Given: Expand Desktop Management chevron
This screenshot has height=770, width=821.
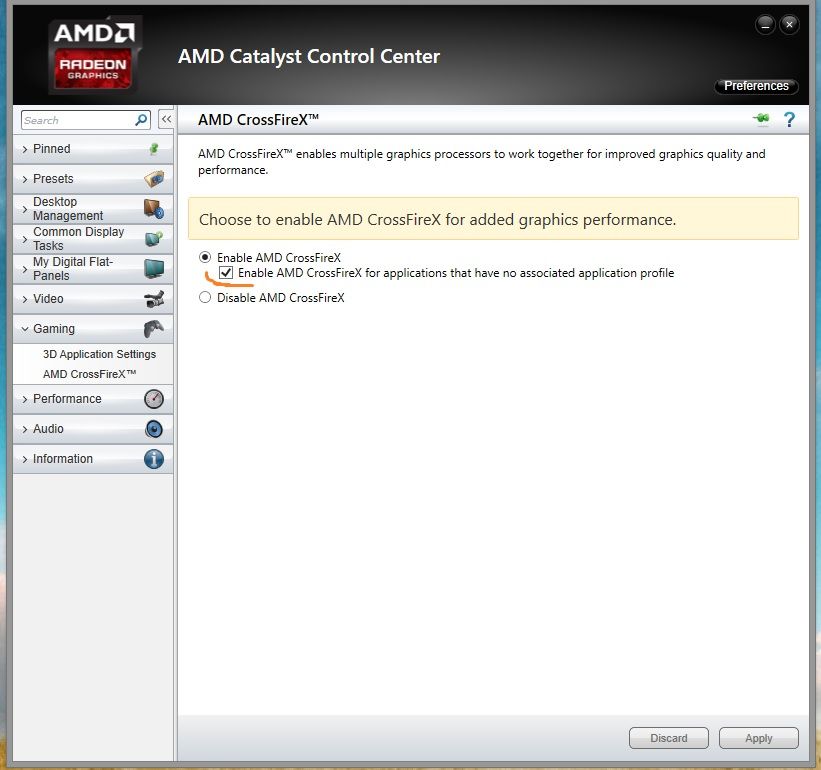Looking at the screenshot, I should (x=25, y=209).
